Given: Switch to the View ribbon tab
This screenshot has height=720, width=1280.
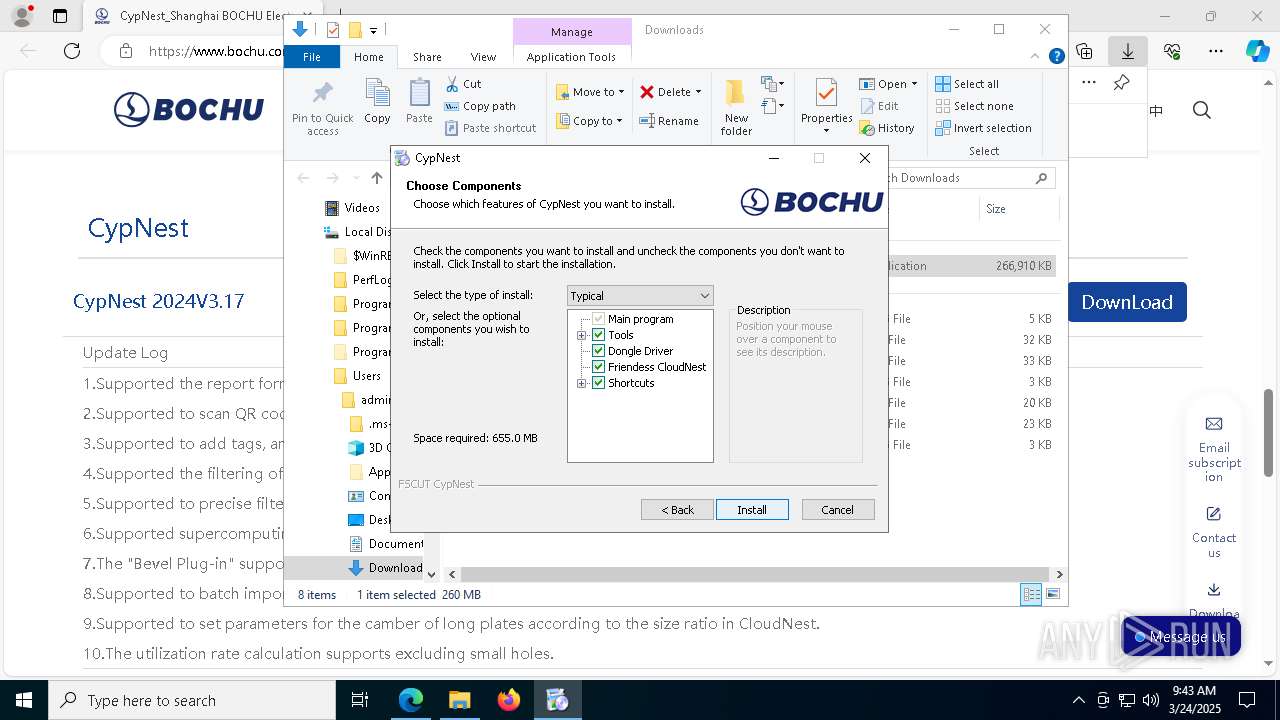Looking at the screenshot, I should pyautogui.click(x=483, y=57).
